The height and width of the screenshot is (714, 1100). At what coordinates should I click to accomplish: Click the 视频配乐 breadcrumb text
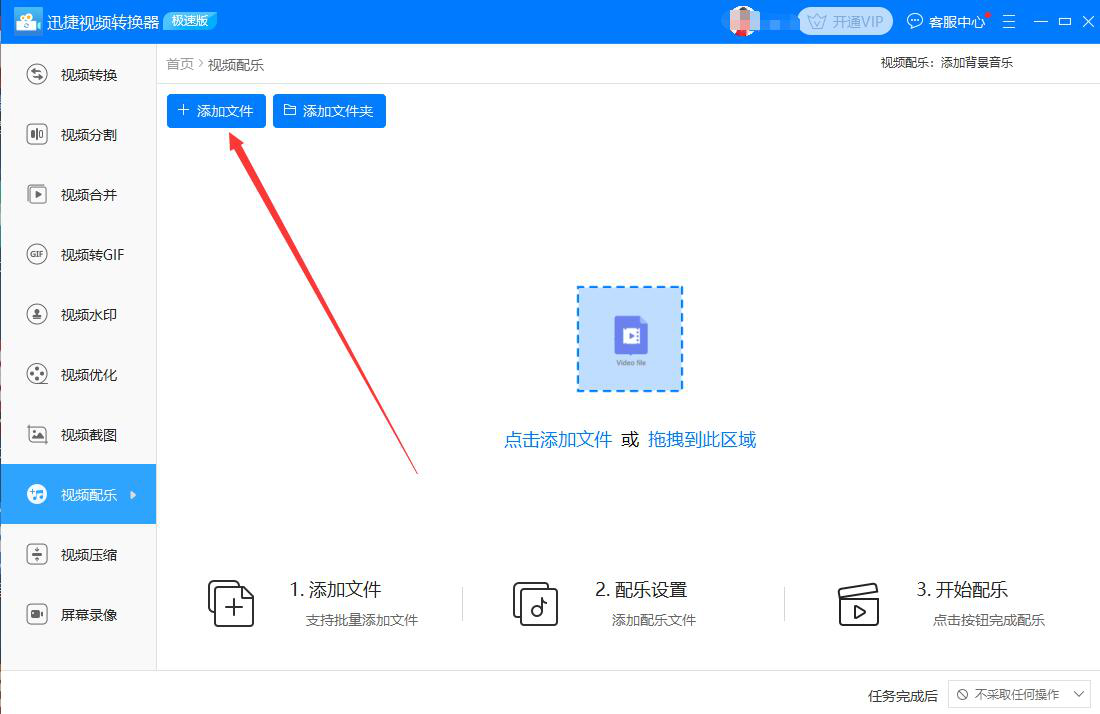236,65
